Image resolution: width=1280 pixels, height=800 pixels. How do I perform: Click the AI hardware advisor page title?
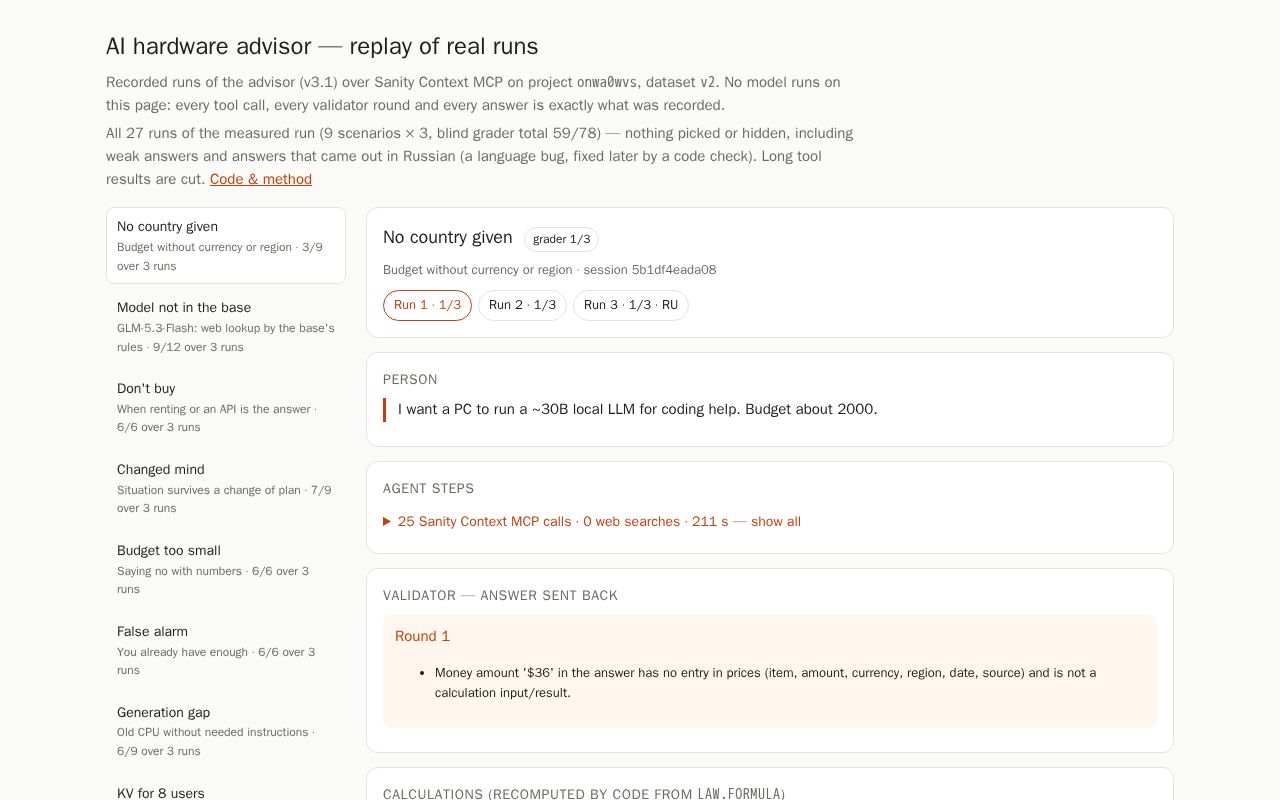[x=322, y=46]
